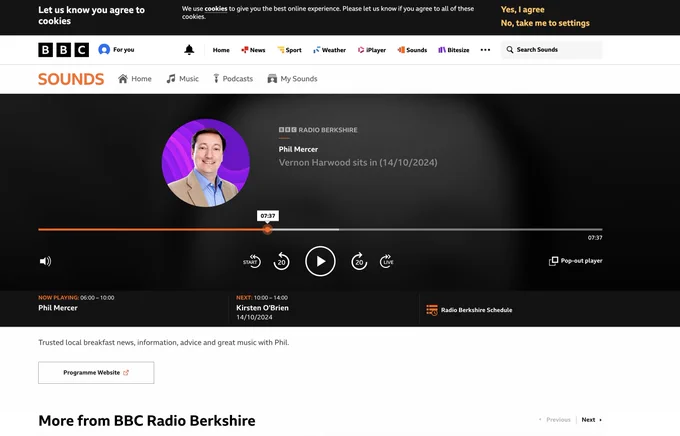Choose No, take me to settings
Viewport: 680px width, 436px height.
(x=545, y=23)
